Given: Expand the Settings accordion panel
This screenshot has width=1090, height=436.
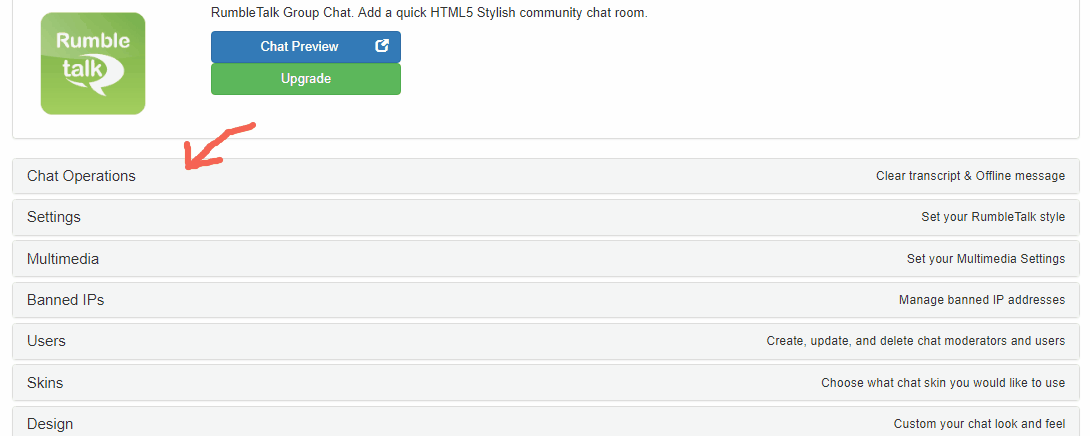Looking at the screenshot, I should [54, 217].
